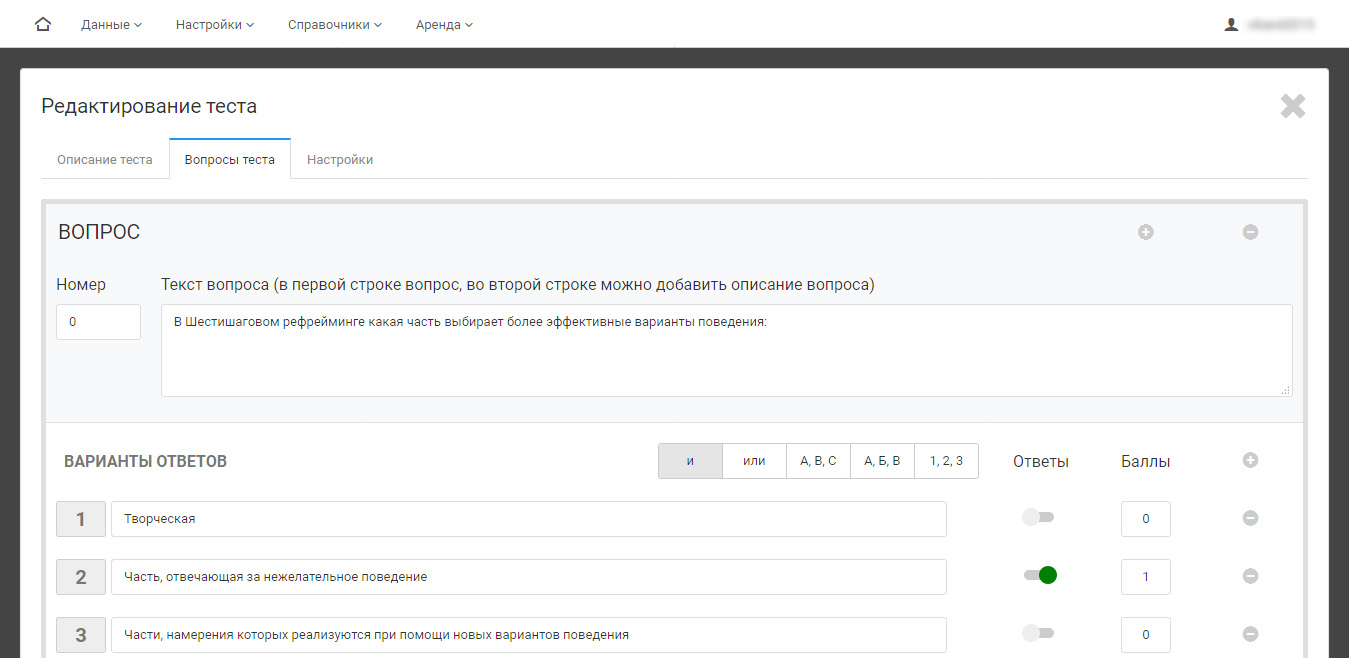Click the user profile icon
Viewport: 1349px width, 658px height.
(1231, 24)
